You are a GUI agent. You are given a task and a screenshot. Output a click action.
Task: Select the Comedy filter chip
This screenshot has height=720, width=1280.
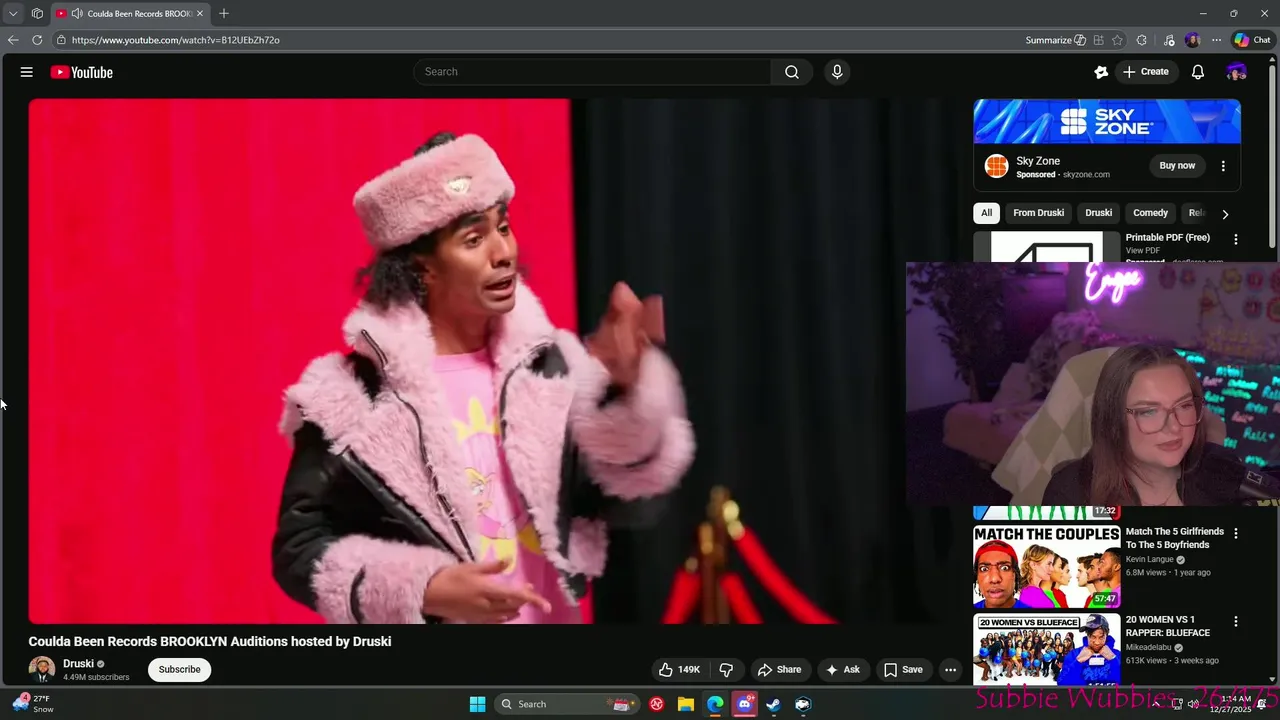coord(1150,213)
